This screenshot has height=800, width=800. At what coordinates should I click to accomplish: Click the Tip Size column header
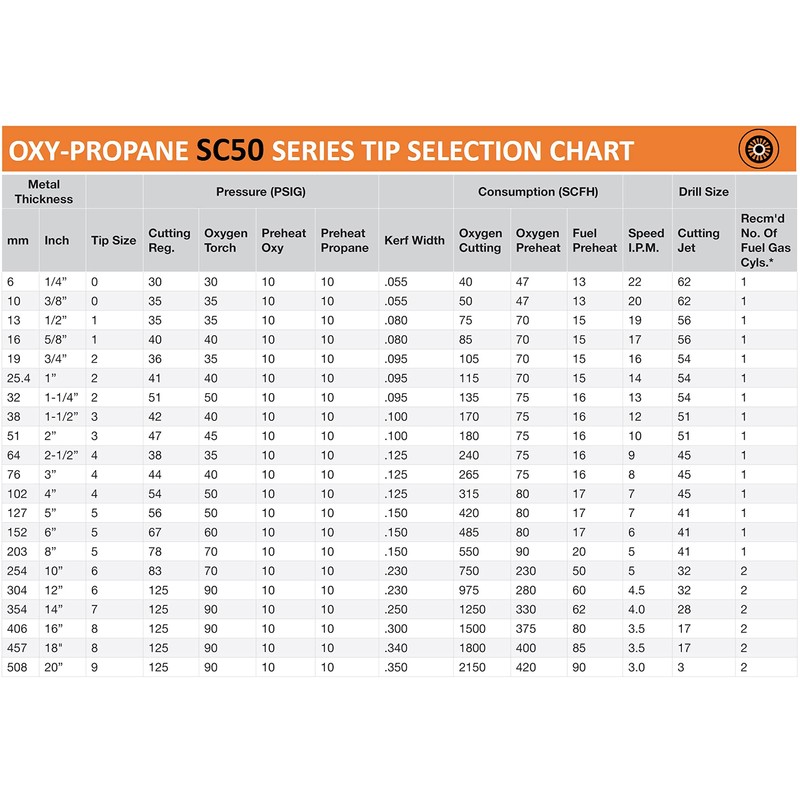(x=113, y=240)
